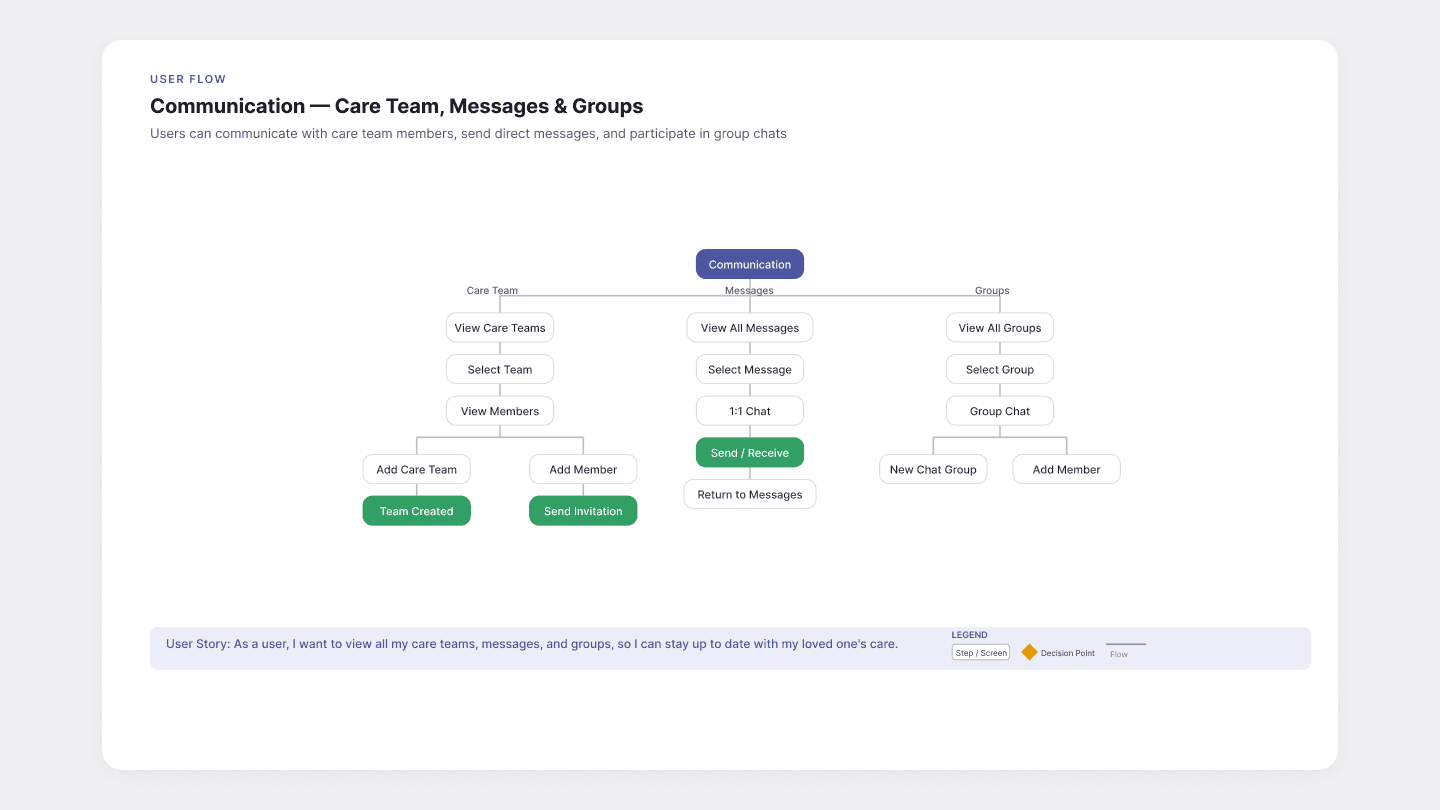Open the 1:1 Chat node

point(750,411)
